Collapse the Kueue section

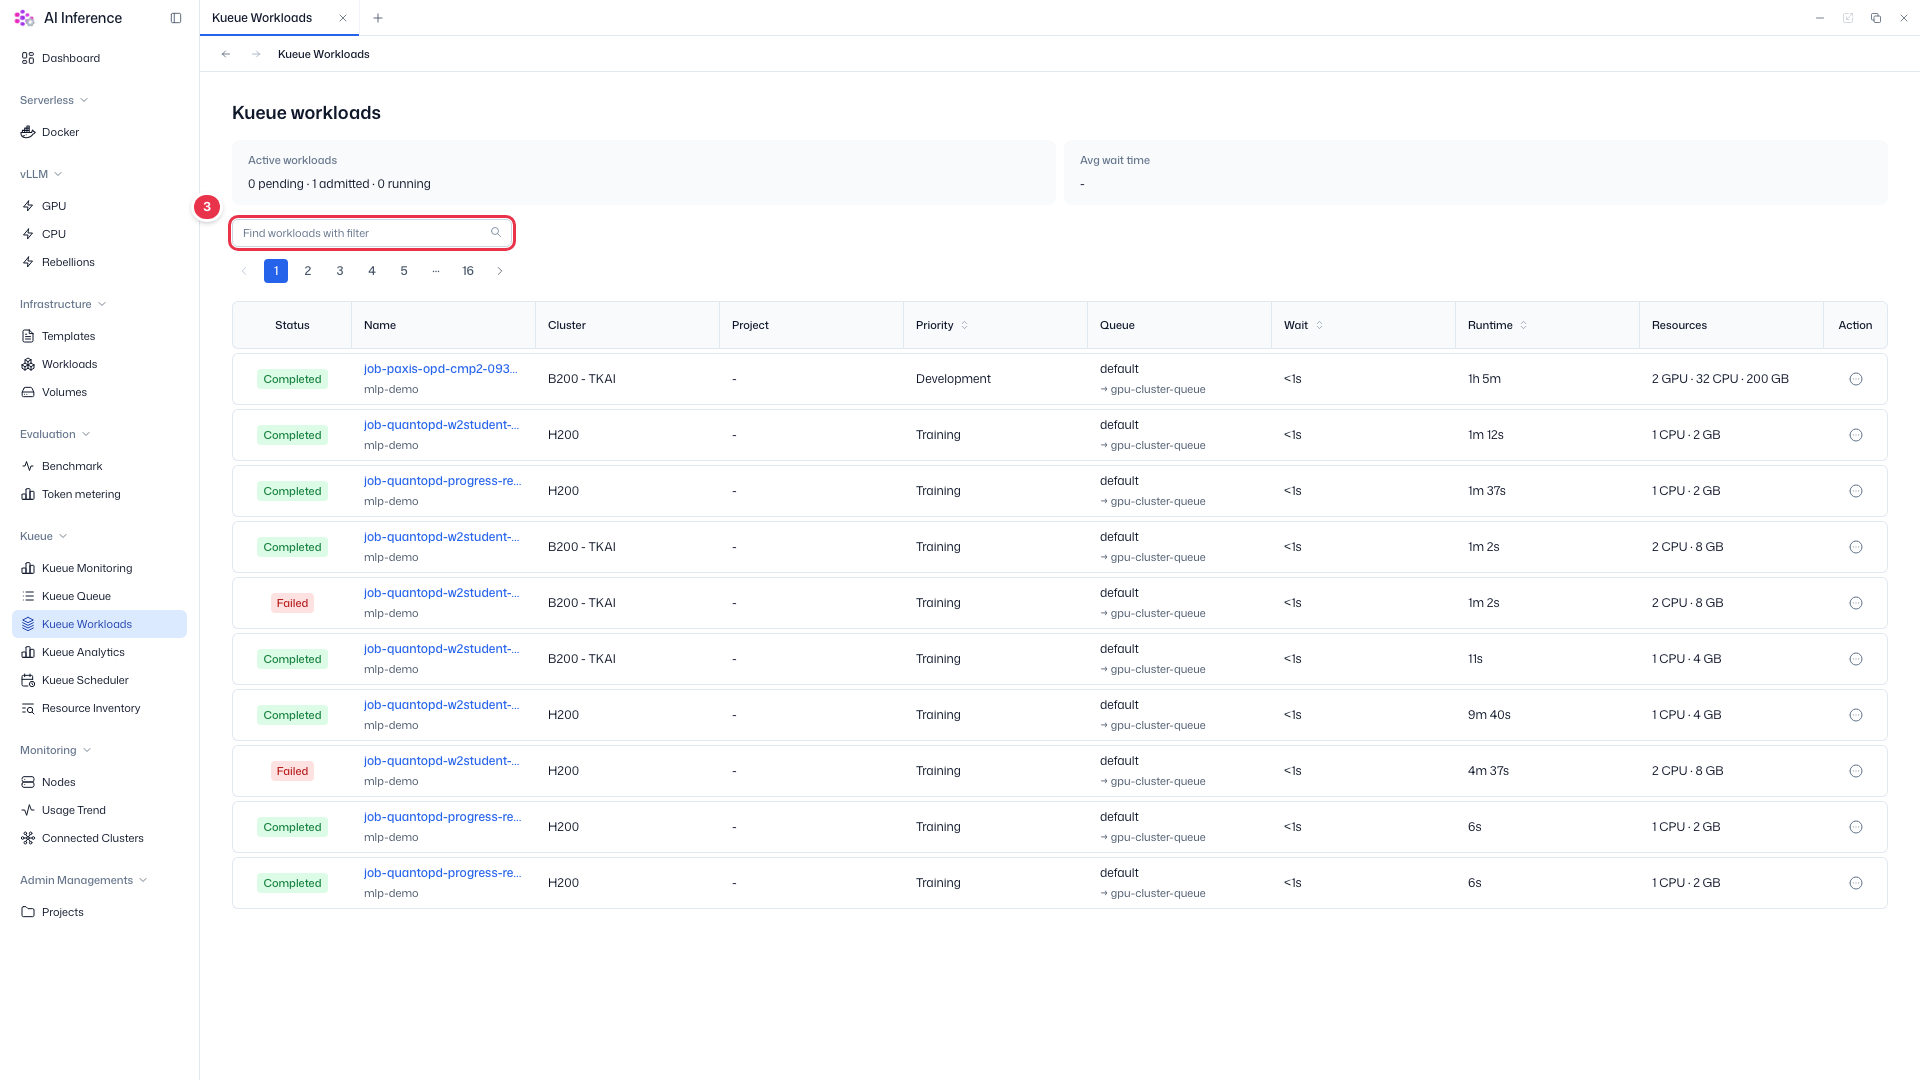tap(44, 536)
